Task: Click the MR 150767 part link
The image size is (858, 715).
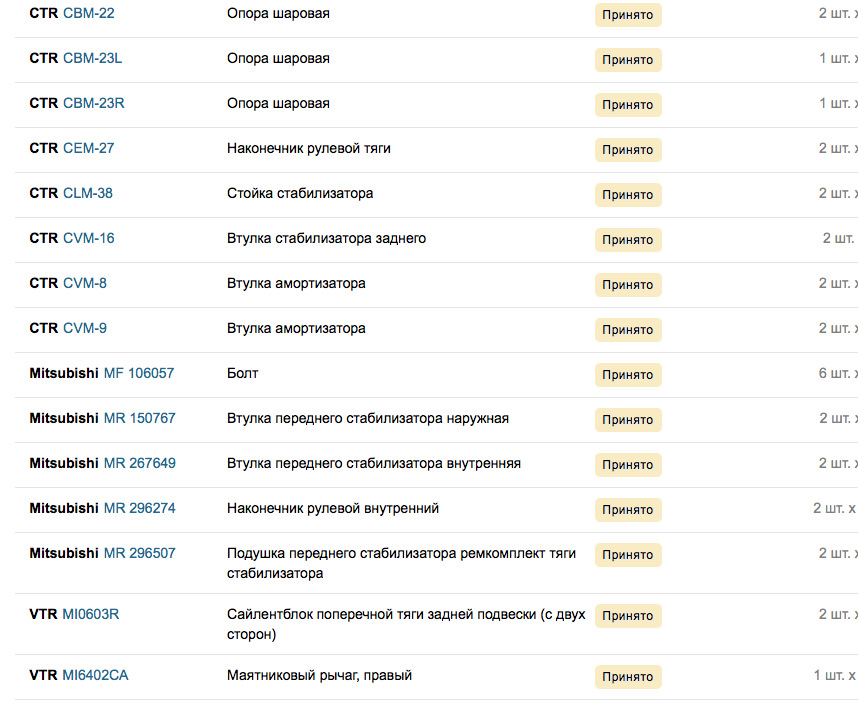Action: 139,419
